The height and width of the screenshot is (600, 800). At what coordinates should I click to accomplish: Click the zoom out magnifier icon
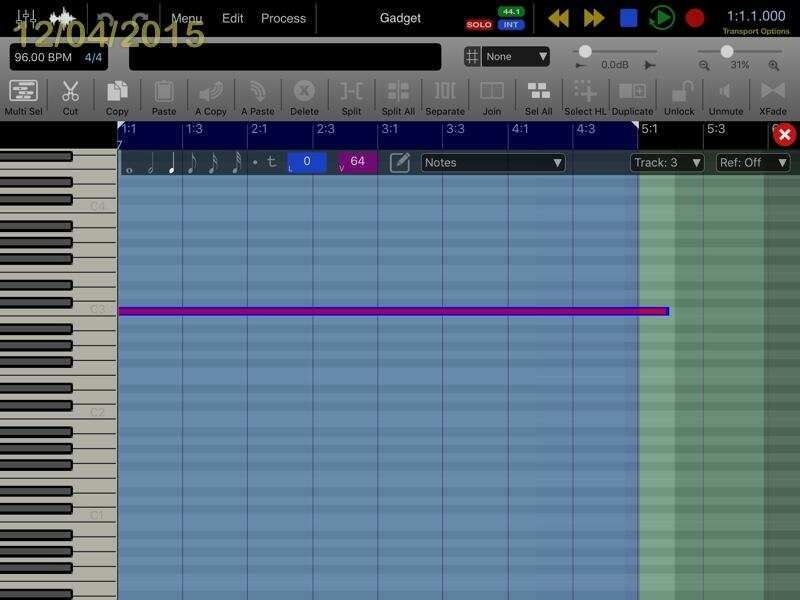(x=704, y=65)
